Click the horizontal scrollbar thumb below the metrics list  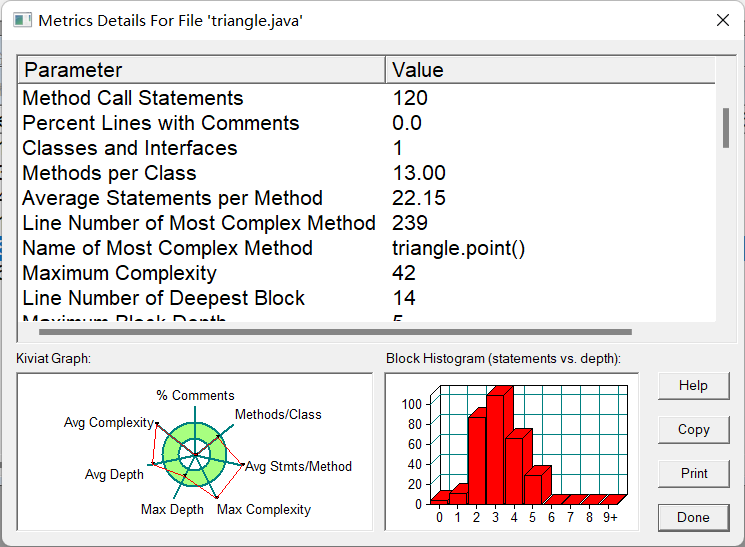coord(335,332)
